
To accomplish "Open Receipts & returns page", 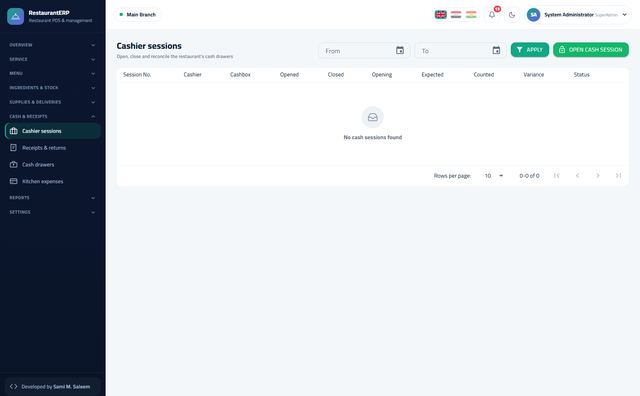I will 53,148.
